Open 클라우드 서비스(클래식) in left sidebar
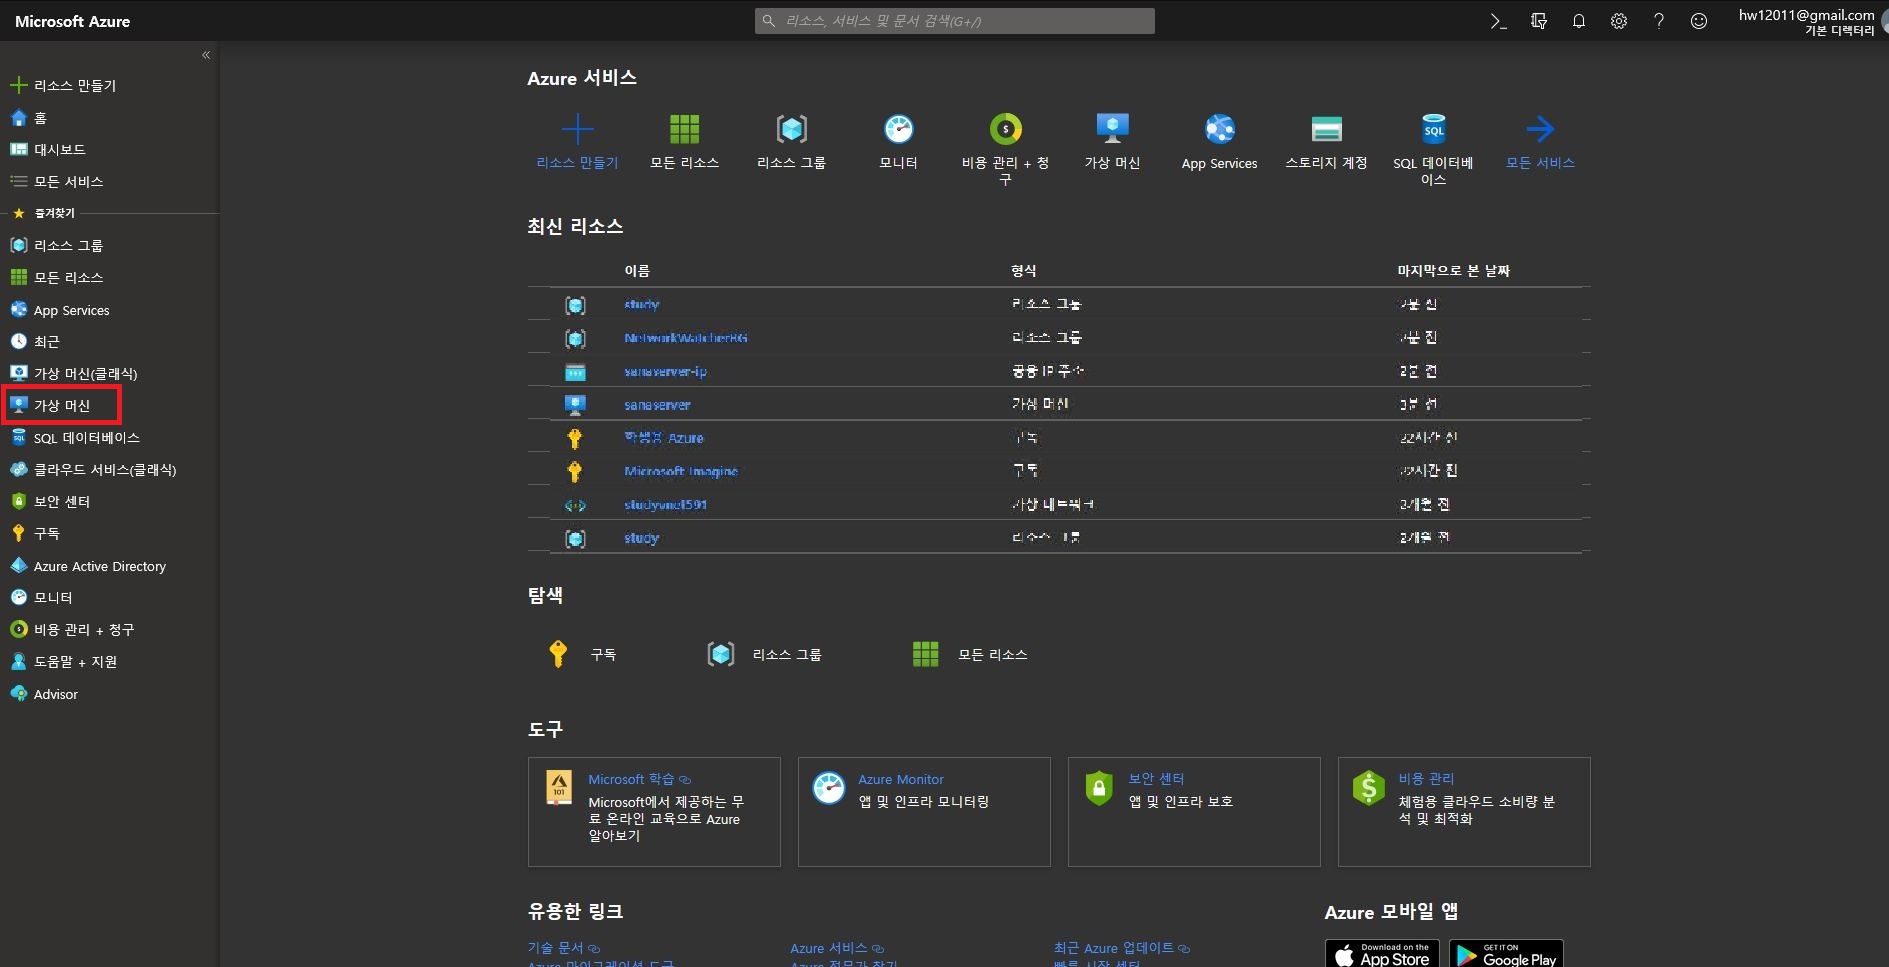 coord(93,470)
